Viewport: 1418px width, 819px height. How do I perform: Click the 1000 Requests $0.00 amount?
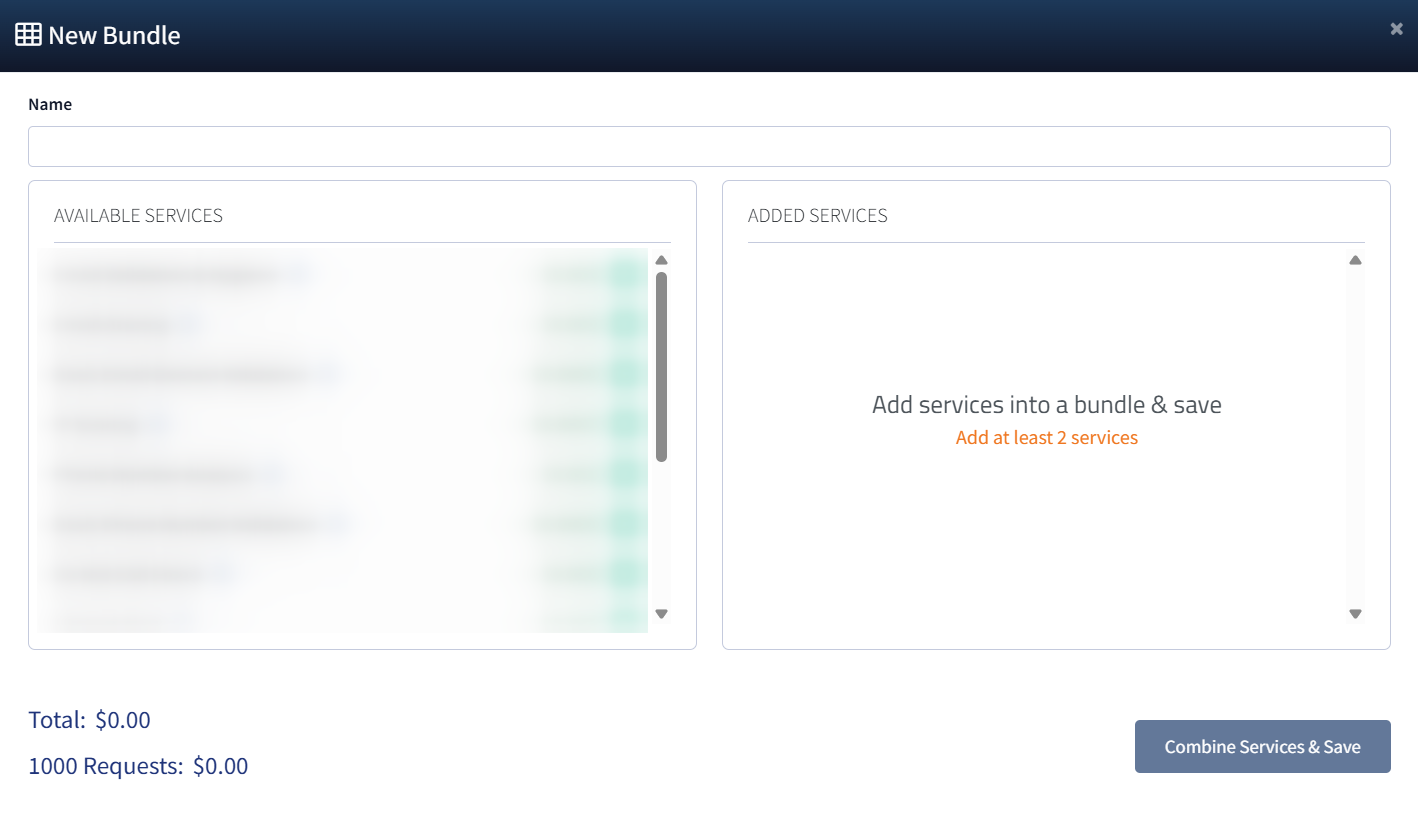point(220,767)
